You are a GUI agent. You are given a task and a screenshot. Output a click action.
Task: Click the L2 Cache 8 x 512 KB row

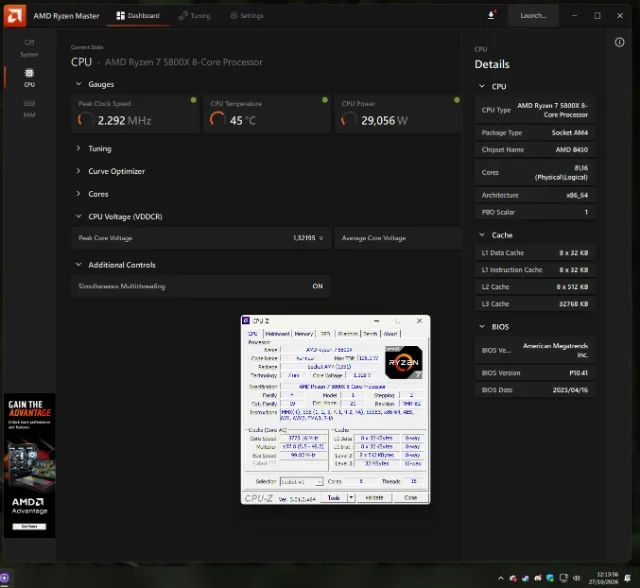click(x=535, y=287)
